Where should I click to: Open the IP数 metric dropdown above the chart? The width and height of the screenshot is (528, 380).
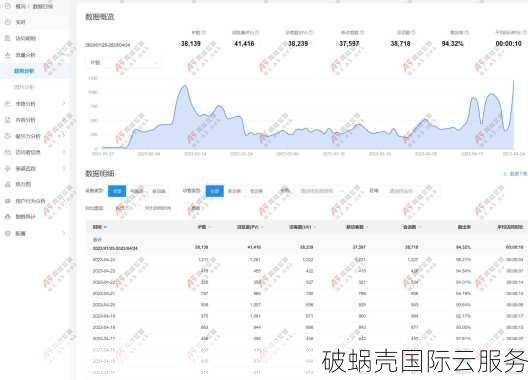[124, 63]
